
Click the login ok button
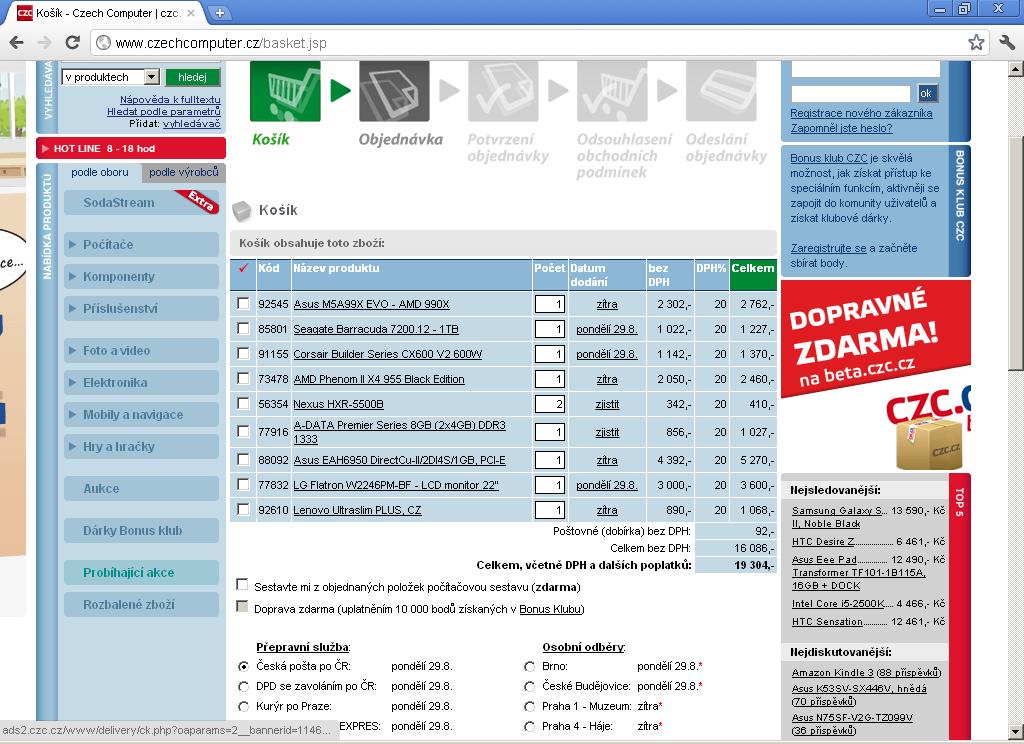coord(926,93)
